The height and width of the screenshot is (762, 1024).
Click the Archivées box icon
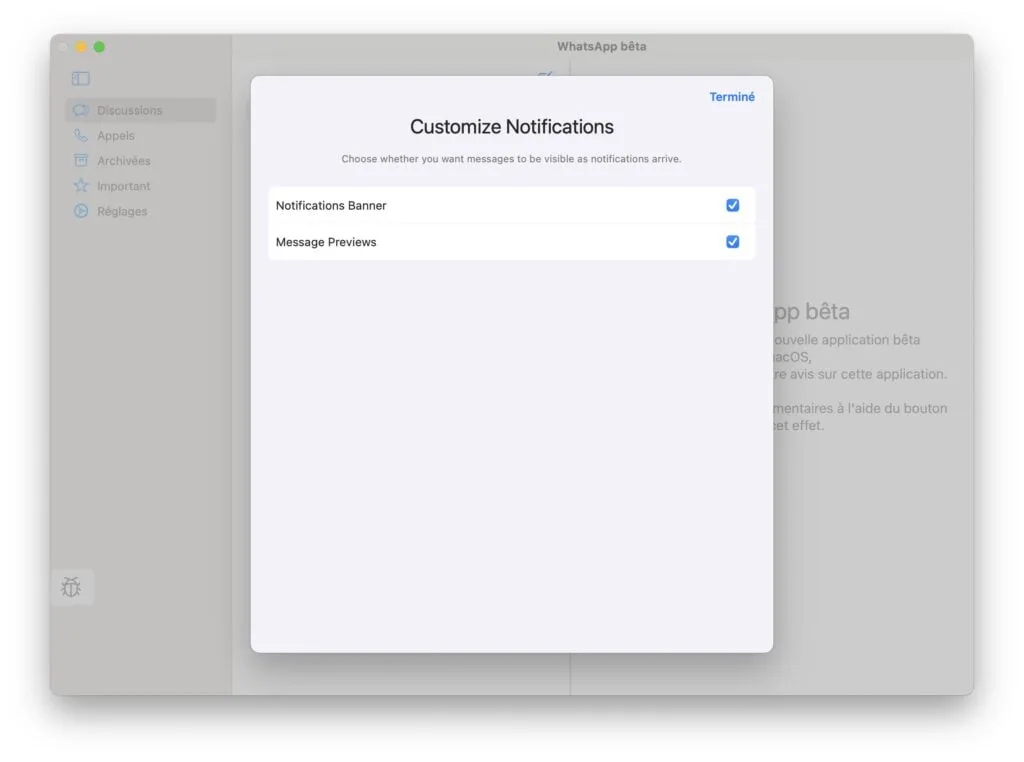(x=81, y=161)
